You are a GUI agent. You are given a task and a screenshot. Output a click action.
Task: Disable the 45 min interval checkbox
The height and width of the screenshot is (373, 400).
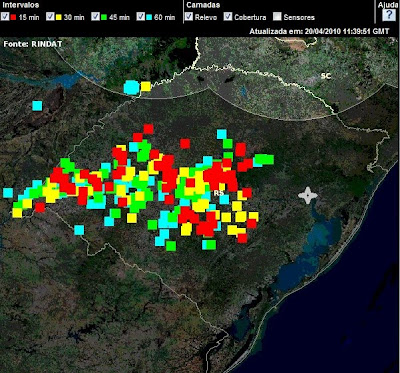tap(96, 16)
